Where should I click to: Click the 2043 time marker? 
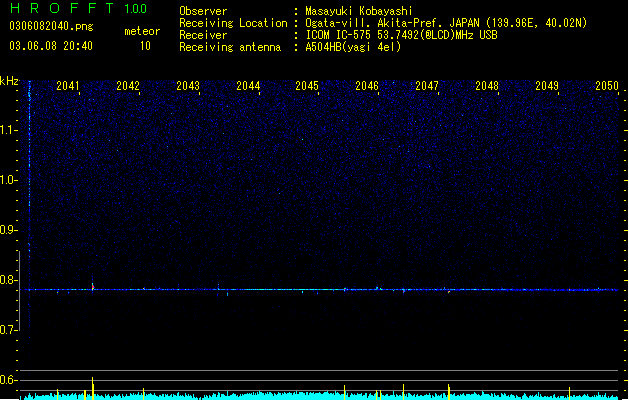click(x=188, y=86)
